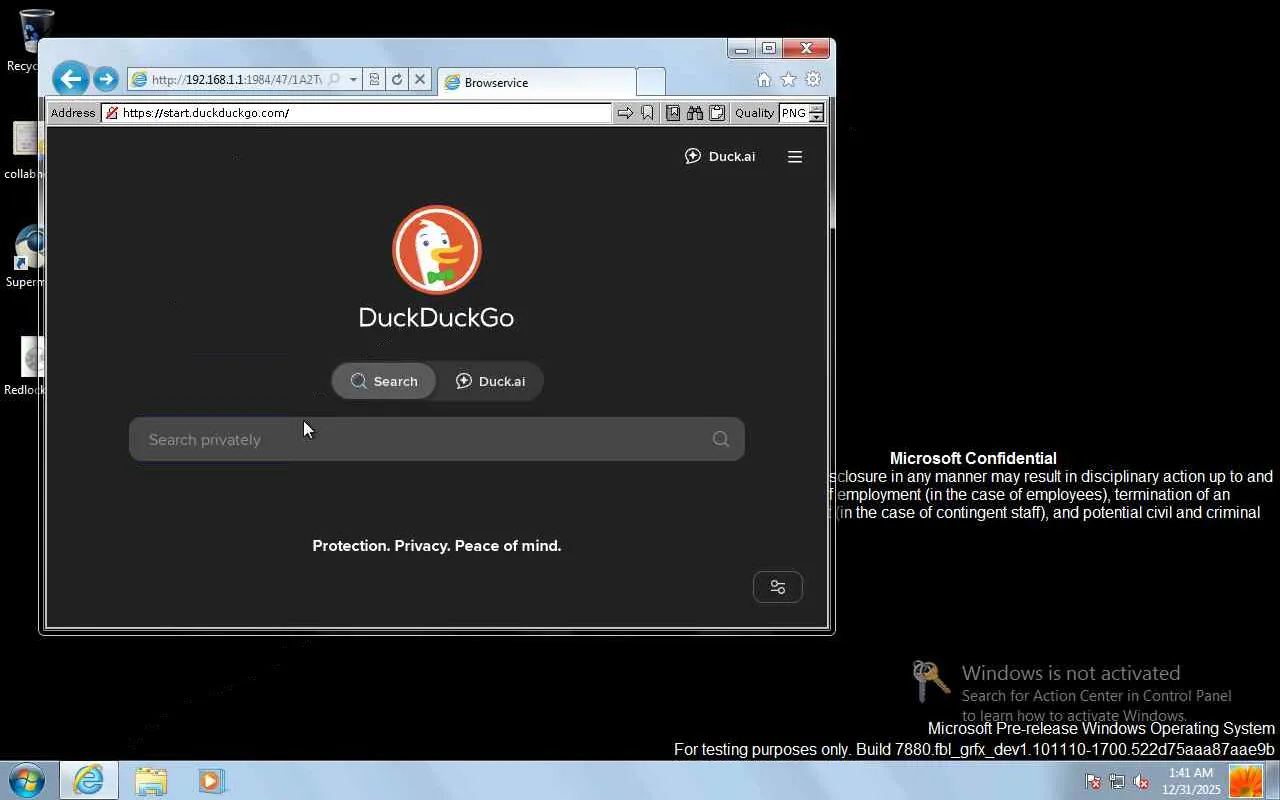
Task: Open Duck.ai link in the page header
Action: (x=720, y=156)
